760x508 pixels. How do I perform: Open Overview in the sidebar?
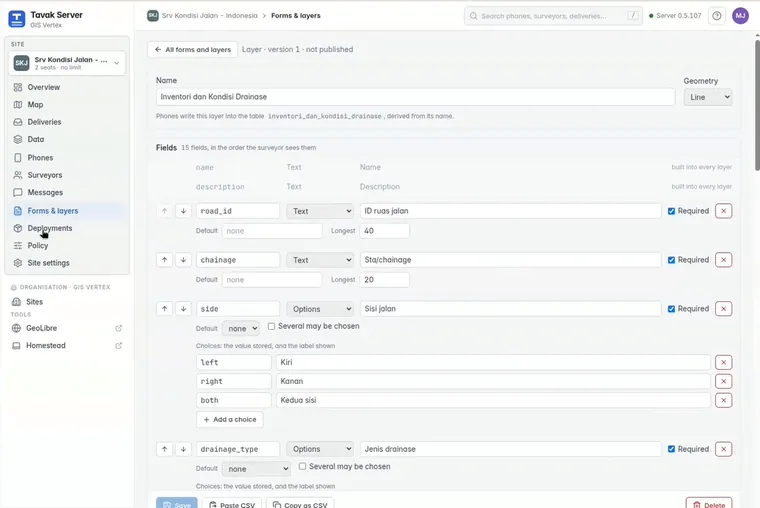[x=67, y=87]
